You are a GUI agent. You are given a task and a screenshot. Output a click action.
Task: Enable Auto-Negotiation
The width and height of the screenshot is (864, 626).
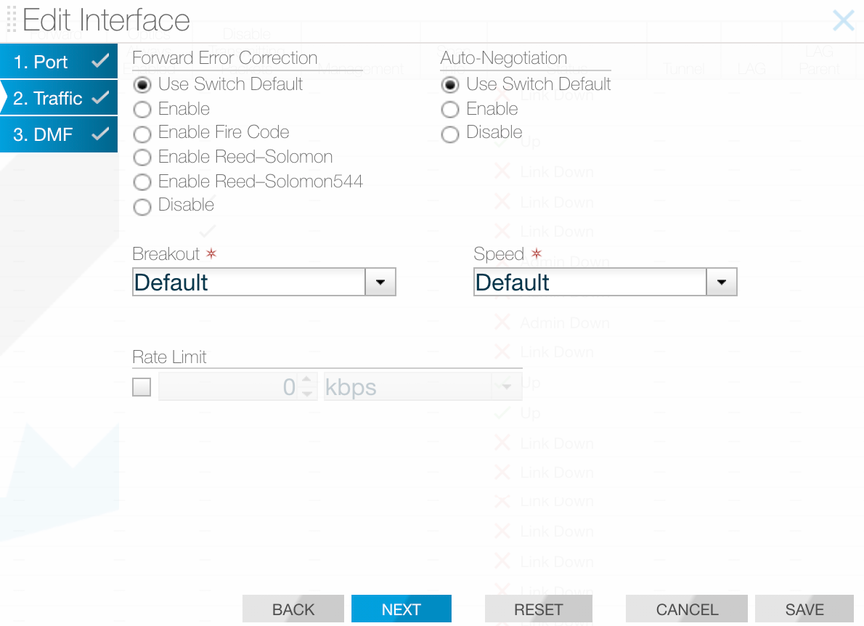tap(450, 109)
